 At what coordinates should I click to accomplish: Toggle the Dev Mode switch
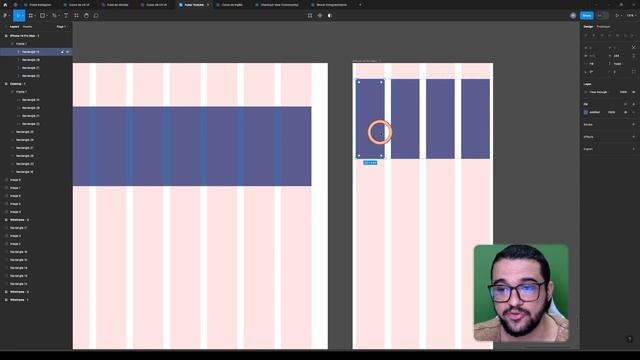[602, 16]
